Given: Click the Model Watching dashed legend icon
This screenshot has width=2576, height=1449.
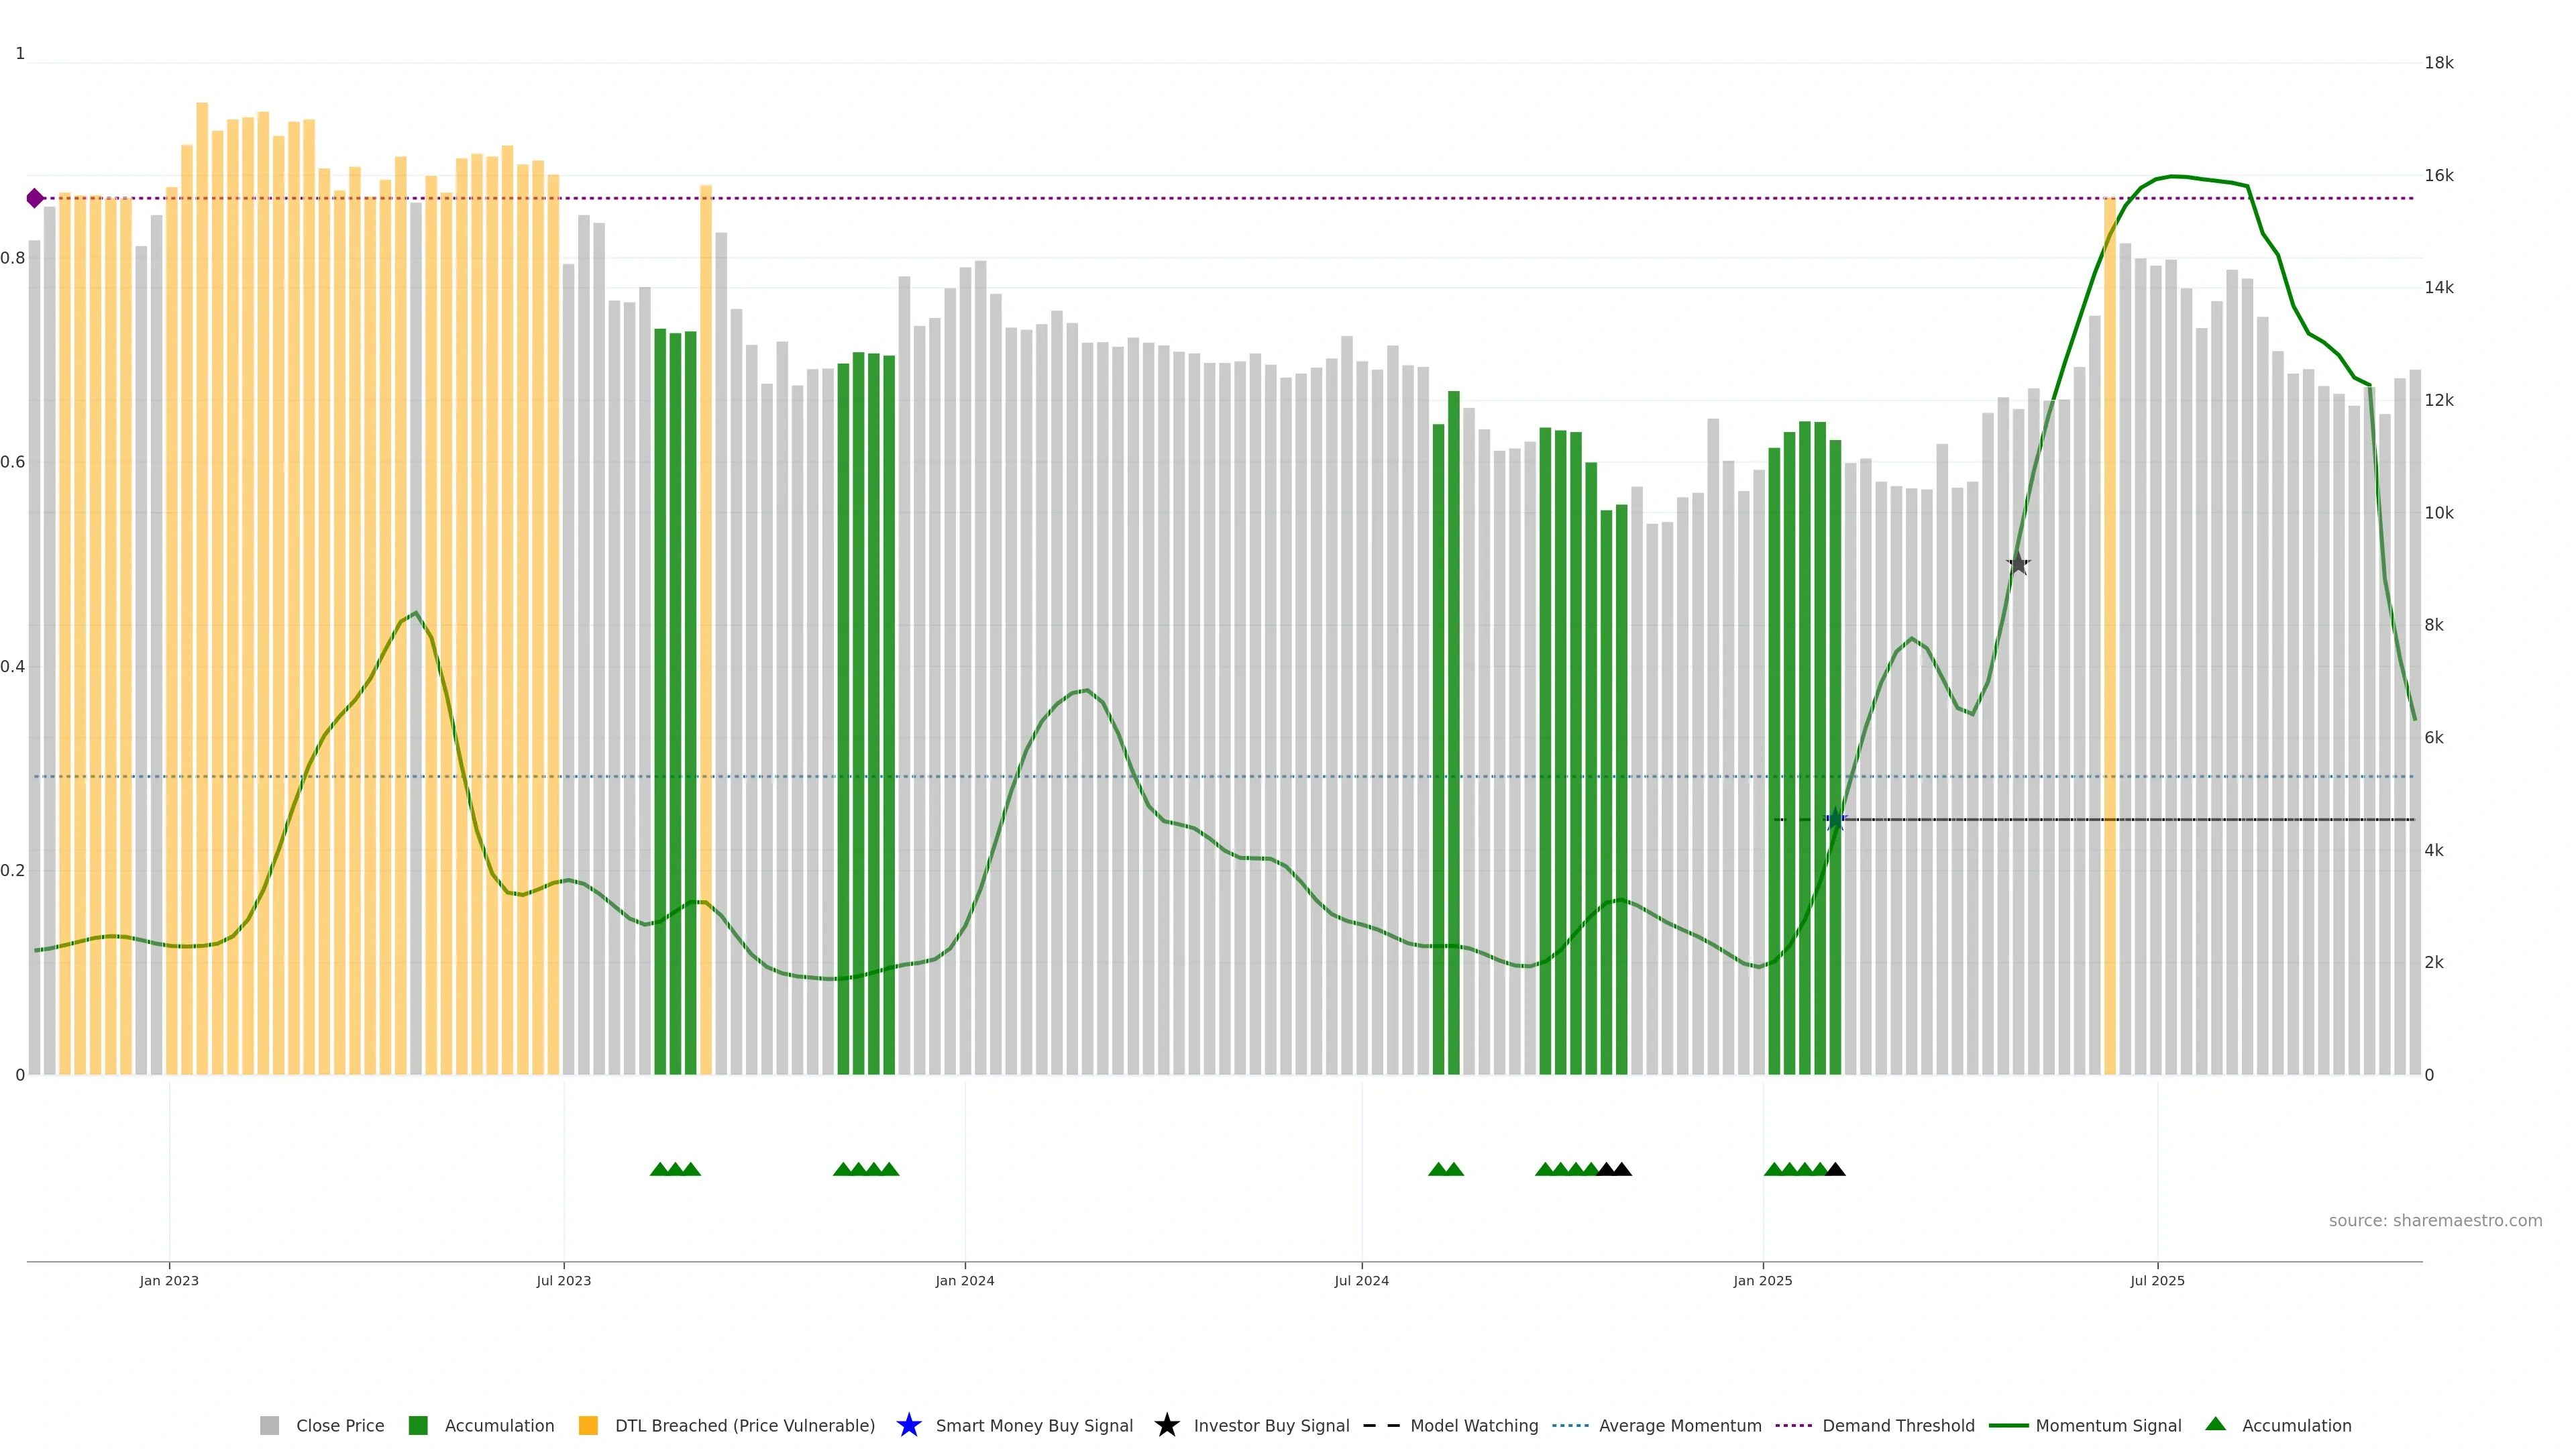Looking at the screenshot, I should [x=1381, y=1425].
